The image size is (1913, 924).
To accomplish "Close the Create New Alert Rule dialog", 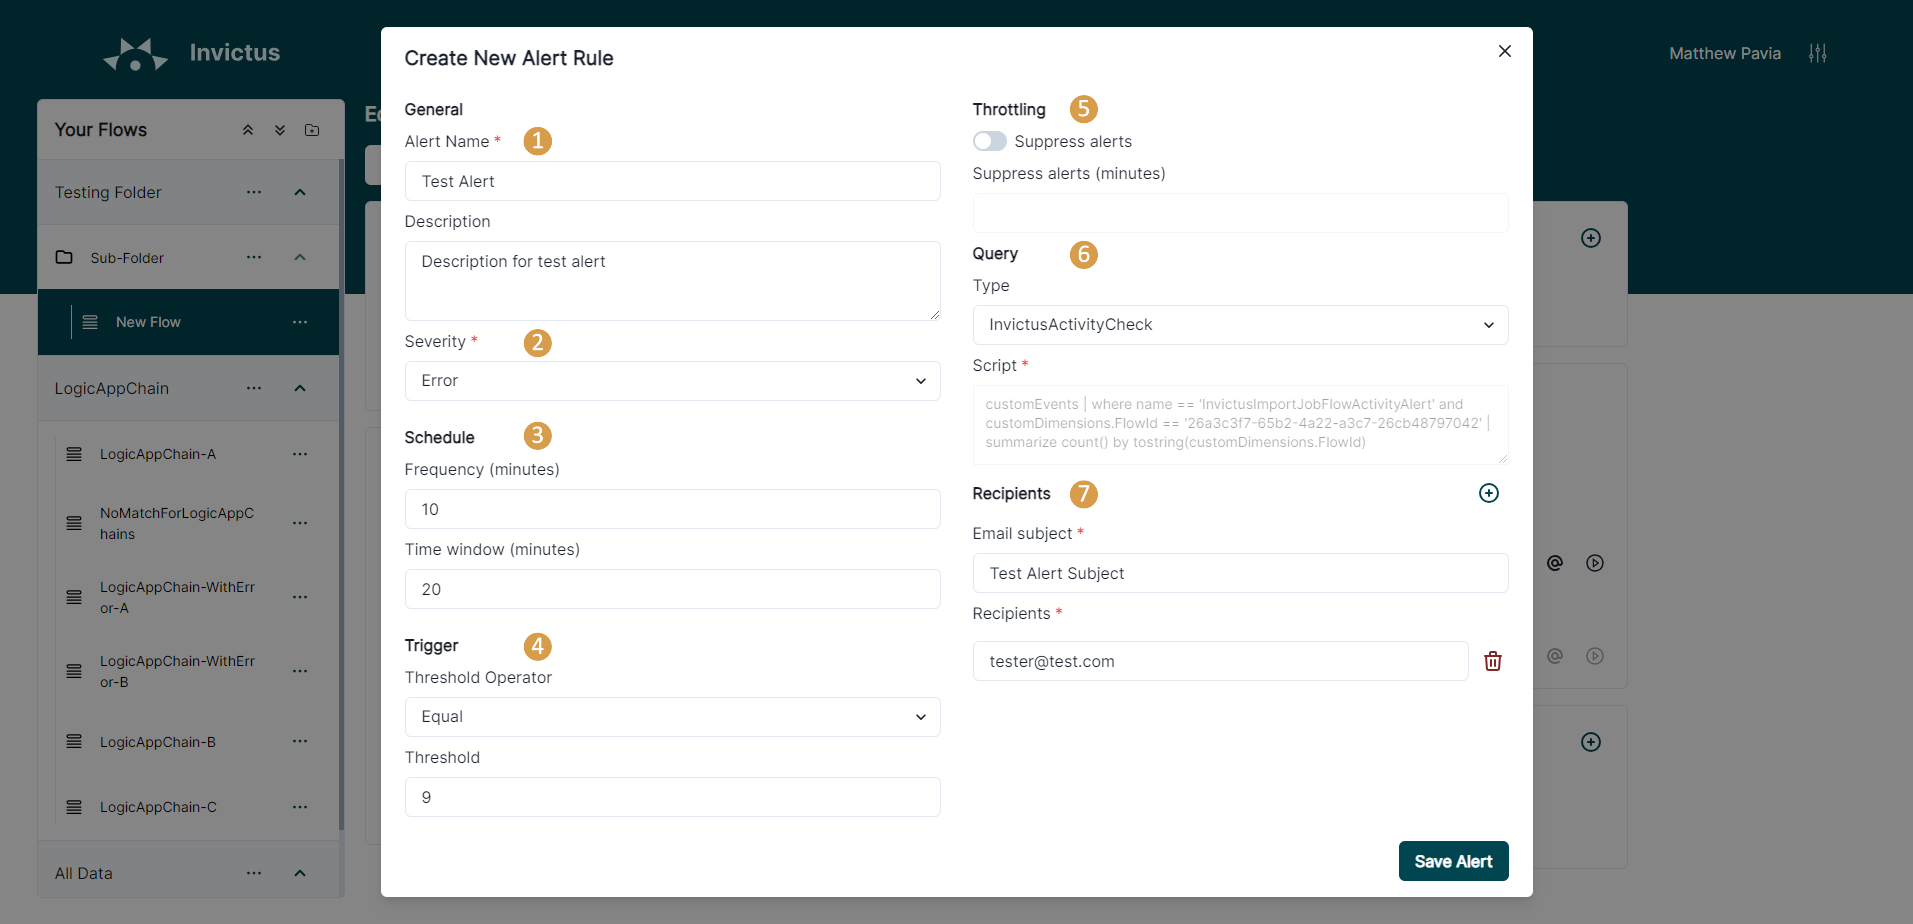I will 1504,51.
